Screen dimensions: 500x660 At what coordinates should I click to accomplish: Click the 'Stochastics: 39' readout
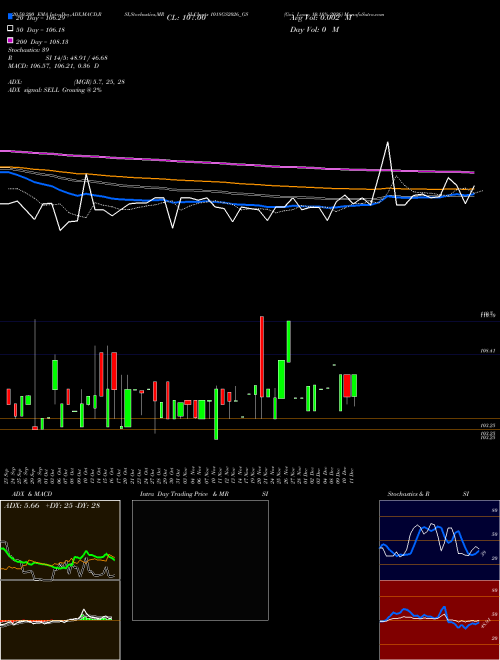coord(29,50)
